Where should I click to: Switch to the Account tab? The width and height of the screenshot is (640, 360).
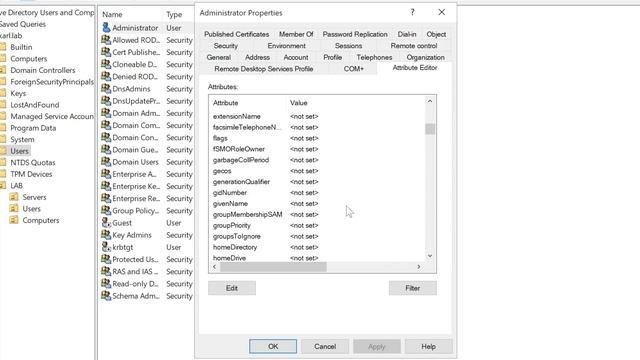point(296,57)
